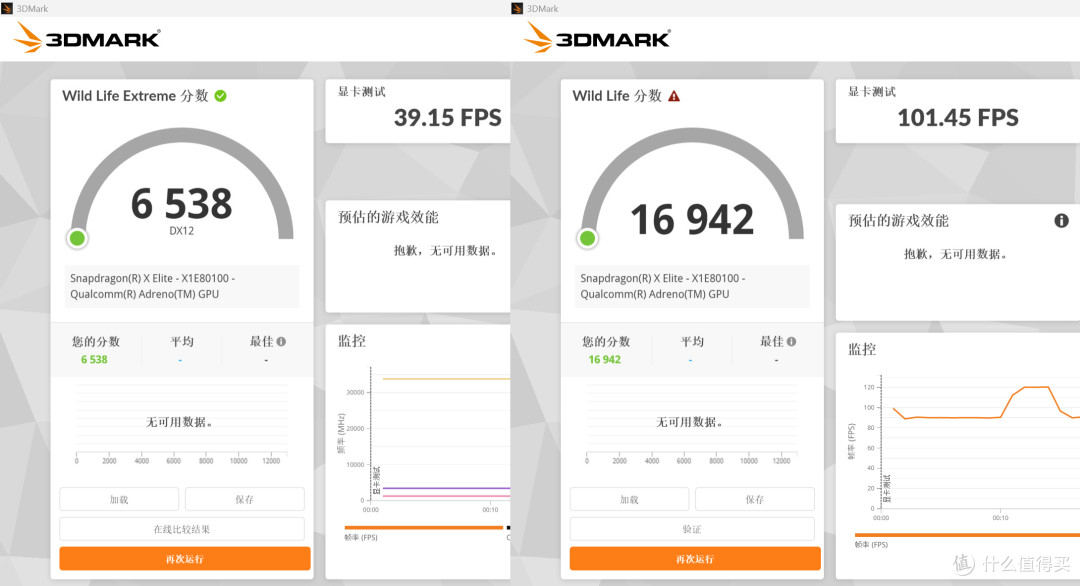Click 3DMark title bar icon of left window
The height and width of the screenshot is (586, 1080).
point(7,8)
